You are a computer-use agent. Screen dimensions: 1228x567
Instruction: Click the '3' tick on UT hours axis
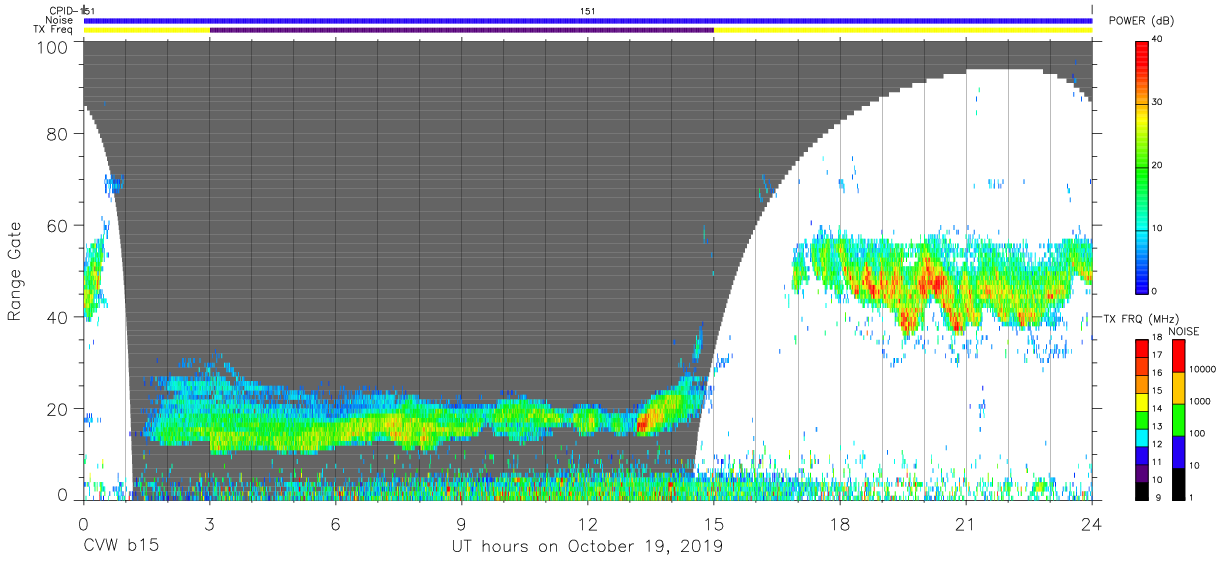pyautogui.click(x=210, y=523)
